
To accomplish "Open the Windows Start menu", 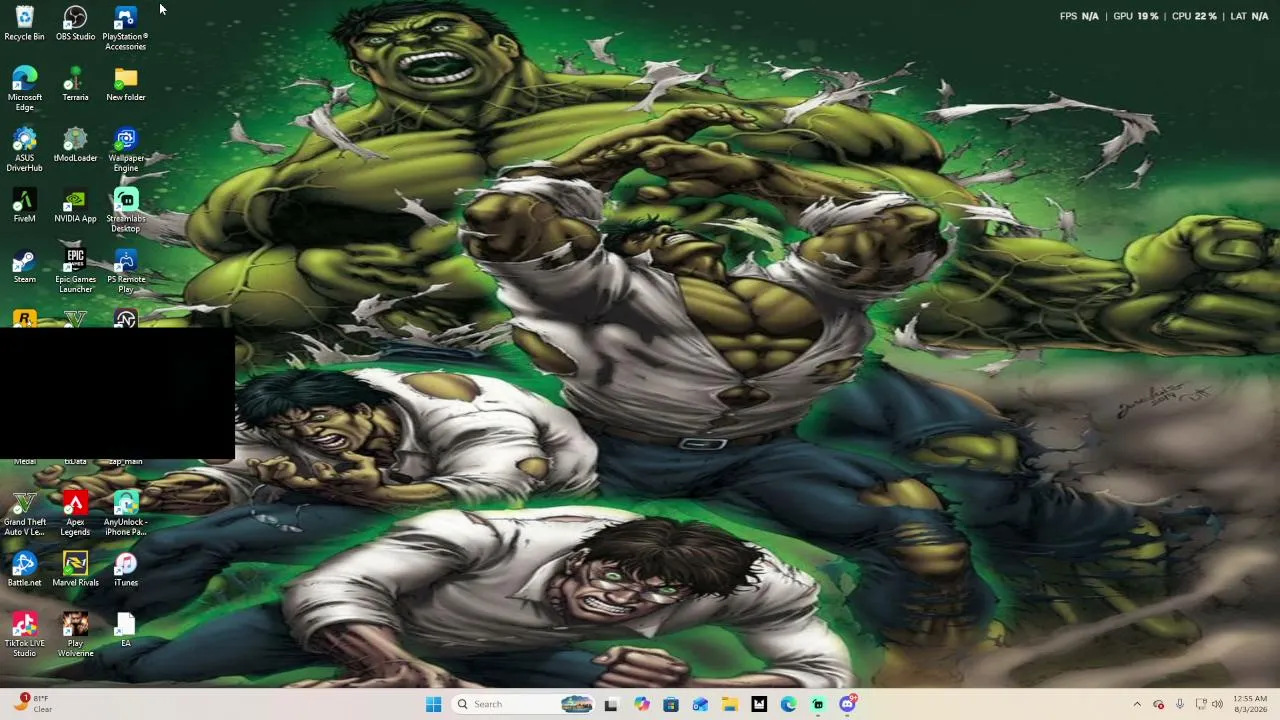I will [433, 704].
